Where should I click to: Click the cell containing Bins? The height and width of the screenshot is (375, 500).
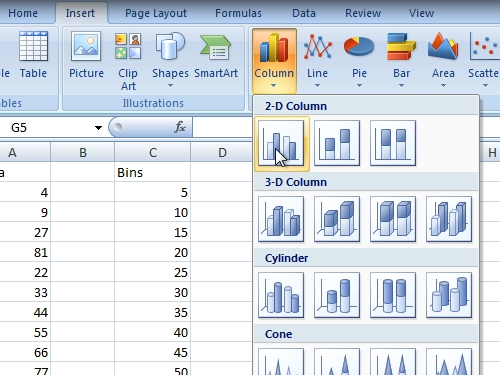(153, 172)
